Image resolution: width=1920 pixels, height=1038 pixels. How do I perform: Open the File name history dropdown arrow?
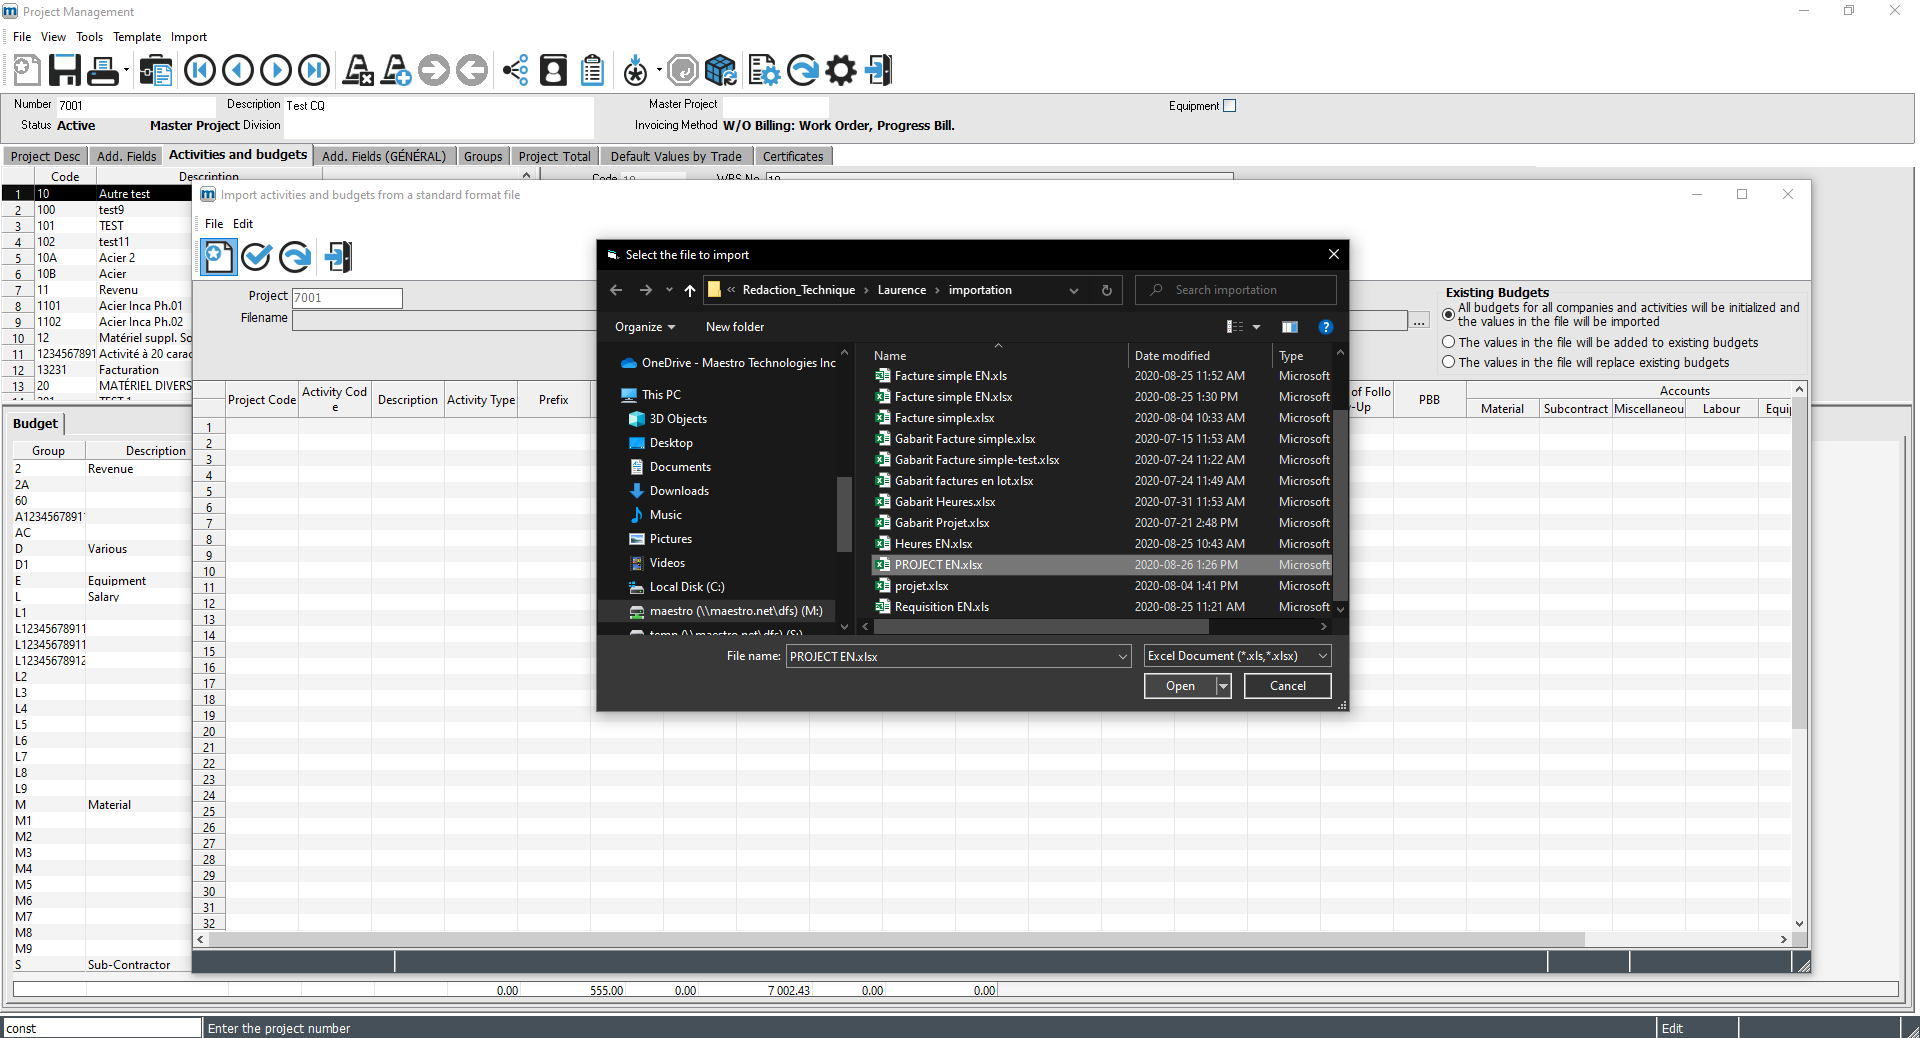point(1123,656)
